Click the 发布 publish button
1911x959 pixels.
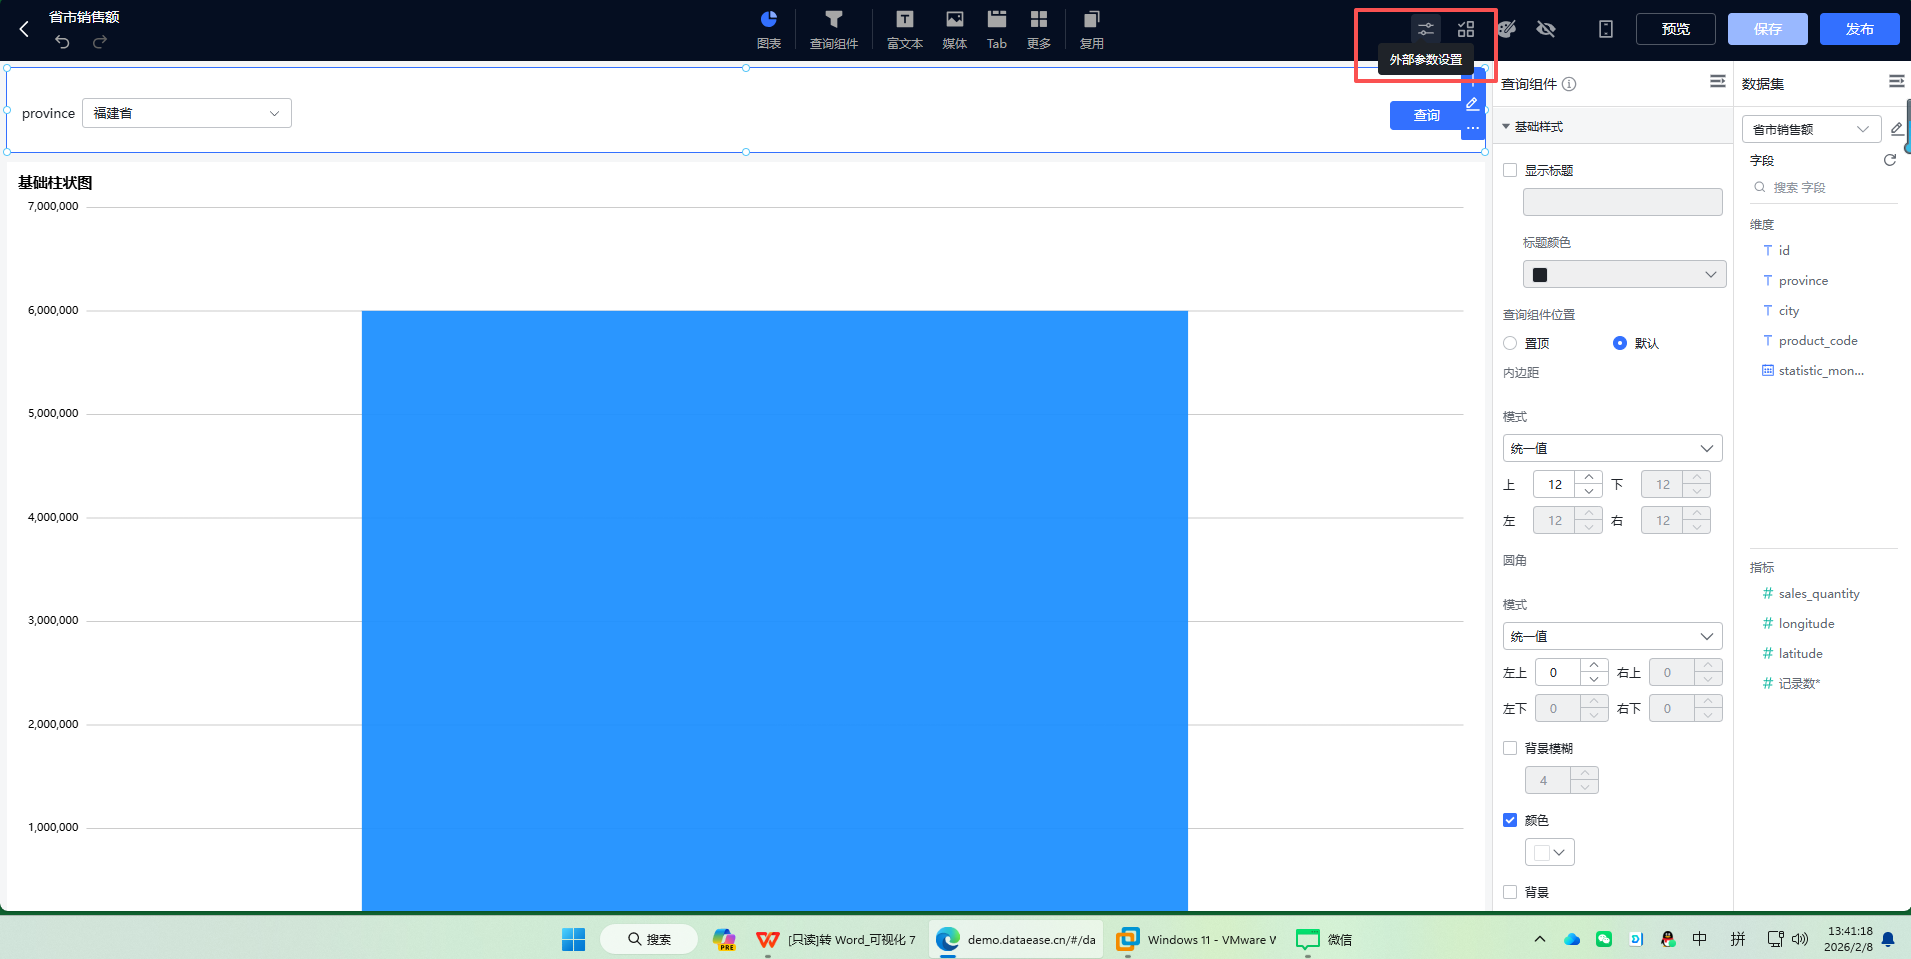(x=1860, y=29)
